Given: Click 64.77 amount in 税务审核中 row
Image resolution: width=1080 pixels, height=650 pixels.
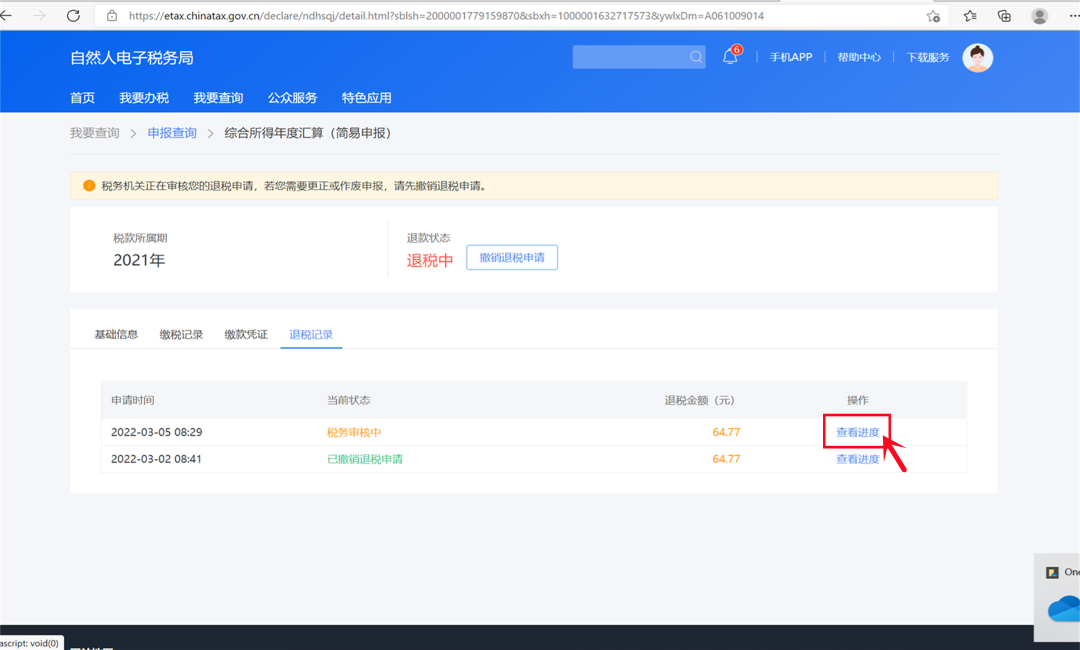Looking at the screenshot, I should coord(727,432).
